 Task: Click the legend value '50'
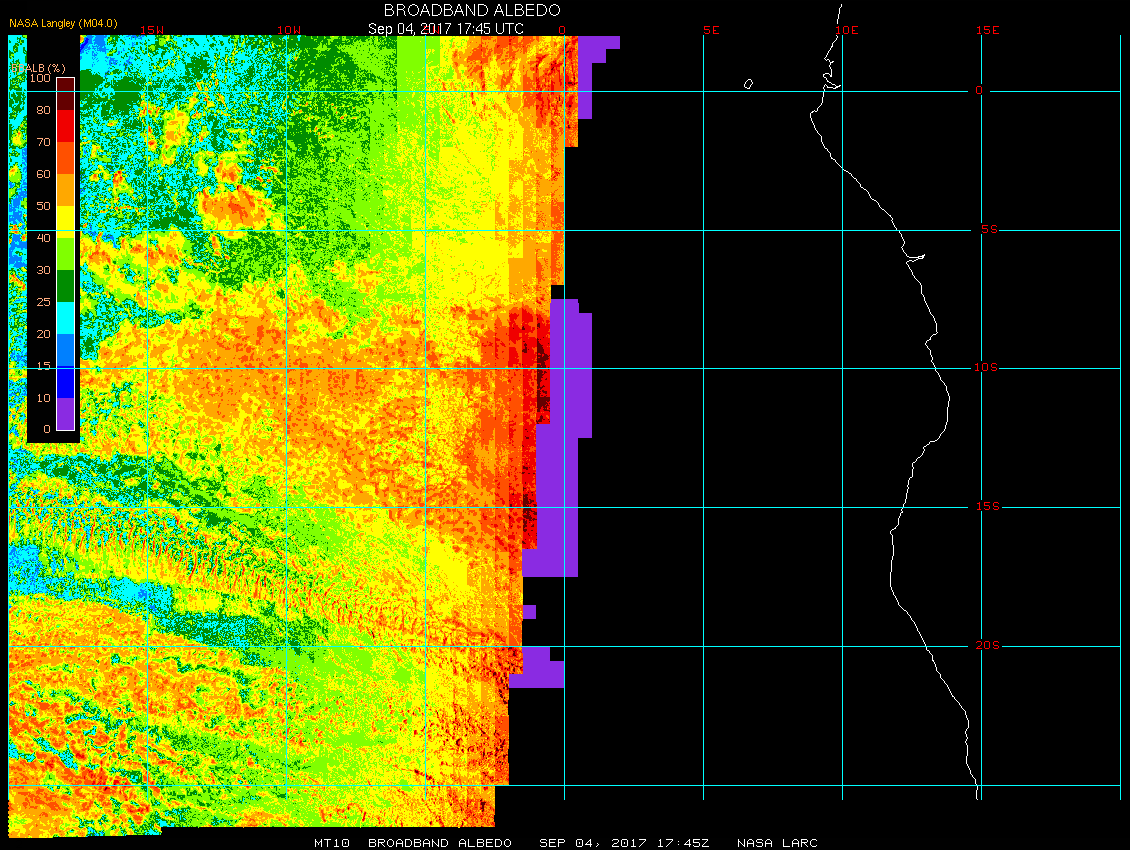tap(44, 206)
